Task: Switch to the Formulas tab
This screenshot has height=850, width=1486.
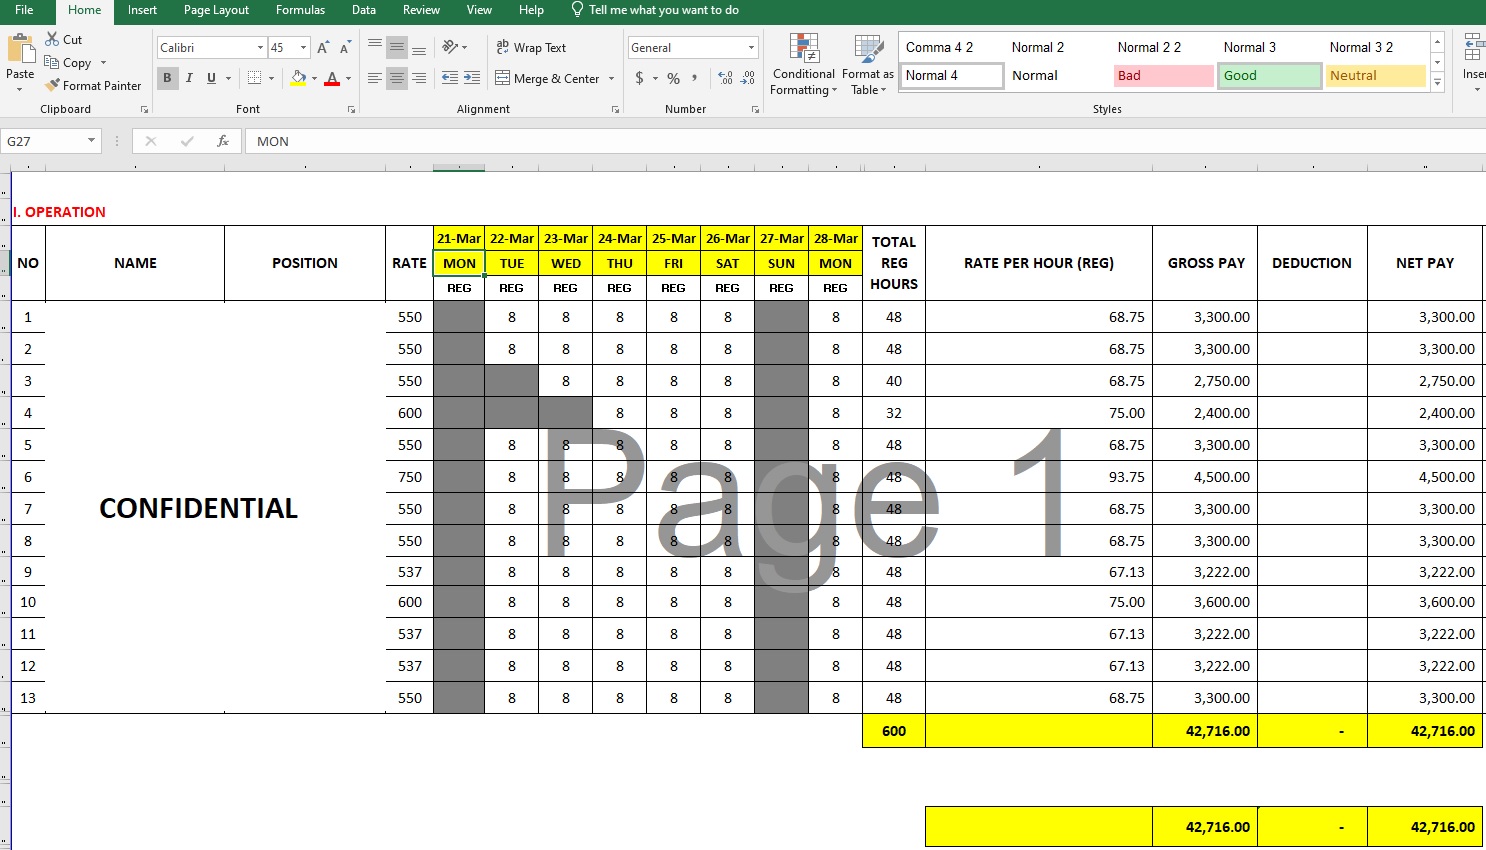Action: (300, 10)
